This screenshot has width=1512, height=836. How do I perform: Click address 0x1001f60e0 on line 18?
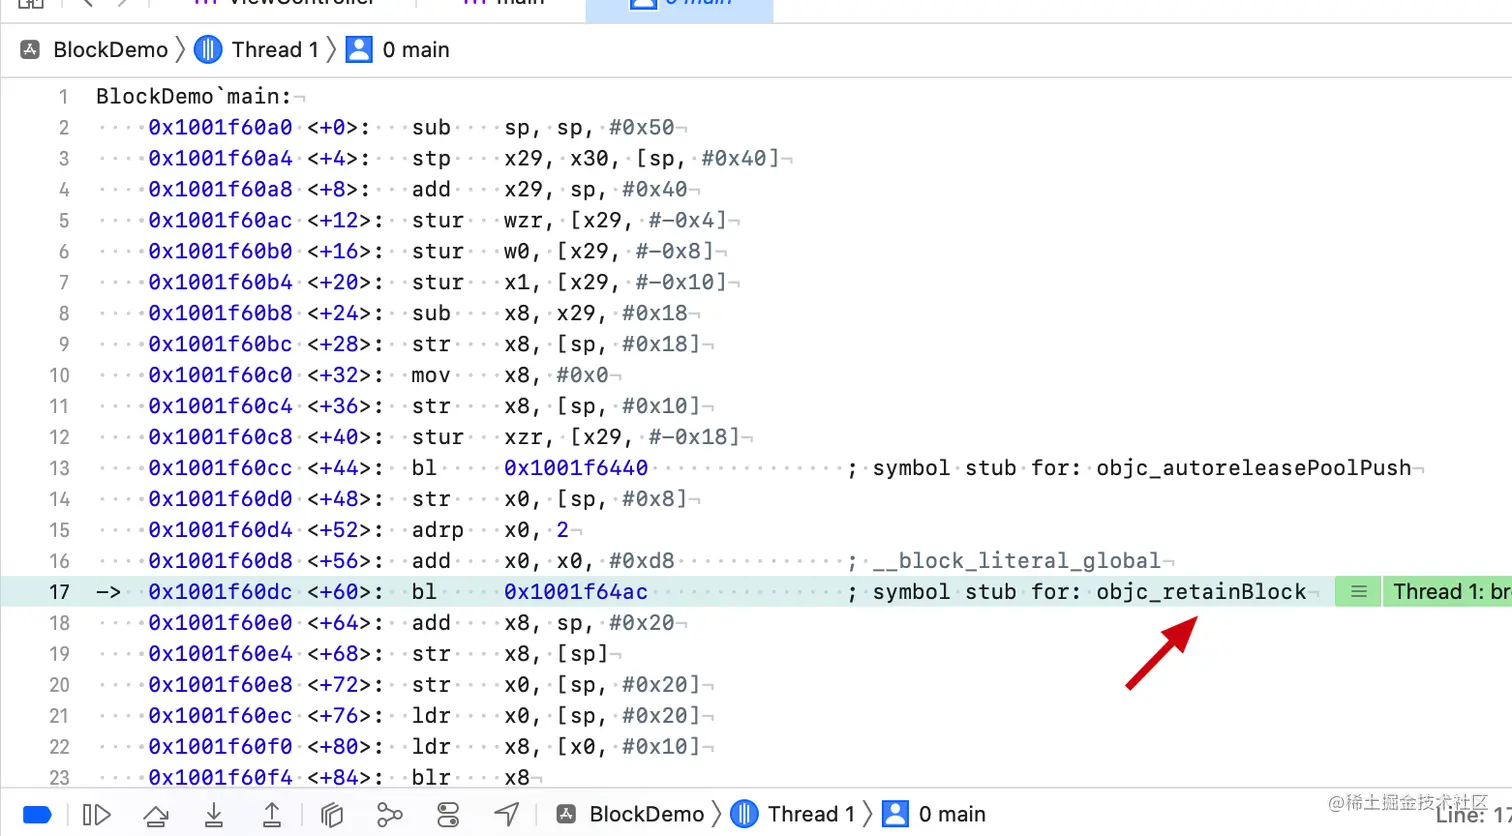coord(221,623)
